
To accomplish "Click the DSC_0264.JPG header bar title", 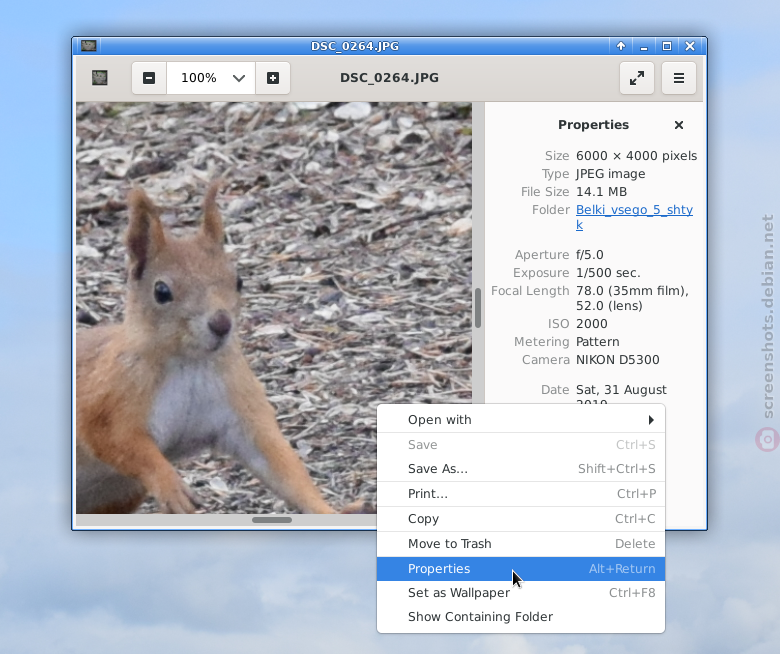I will tap(389, 78).
